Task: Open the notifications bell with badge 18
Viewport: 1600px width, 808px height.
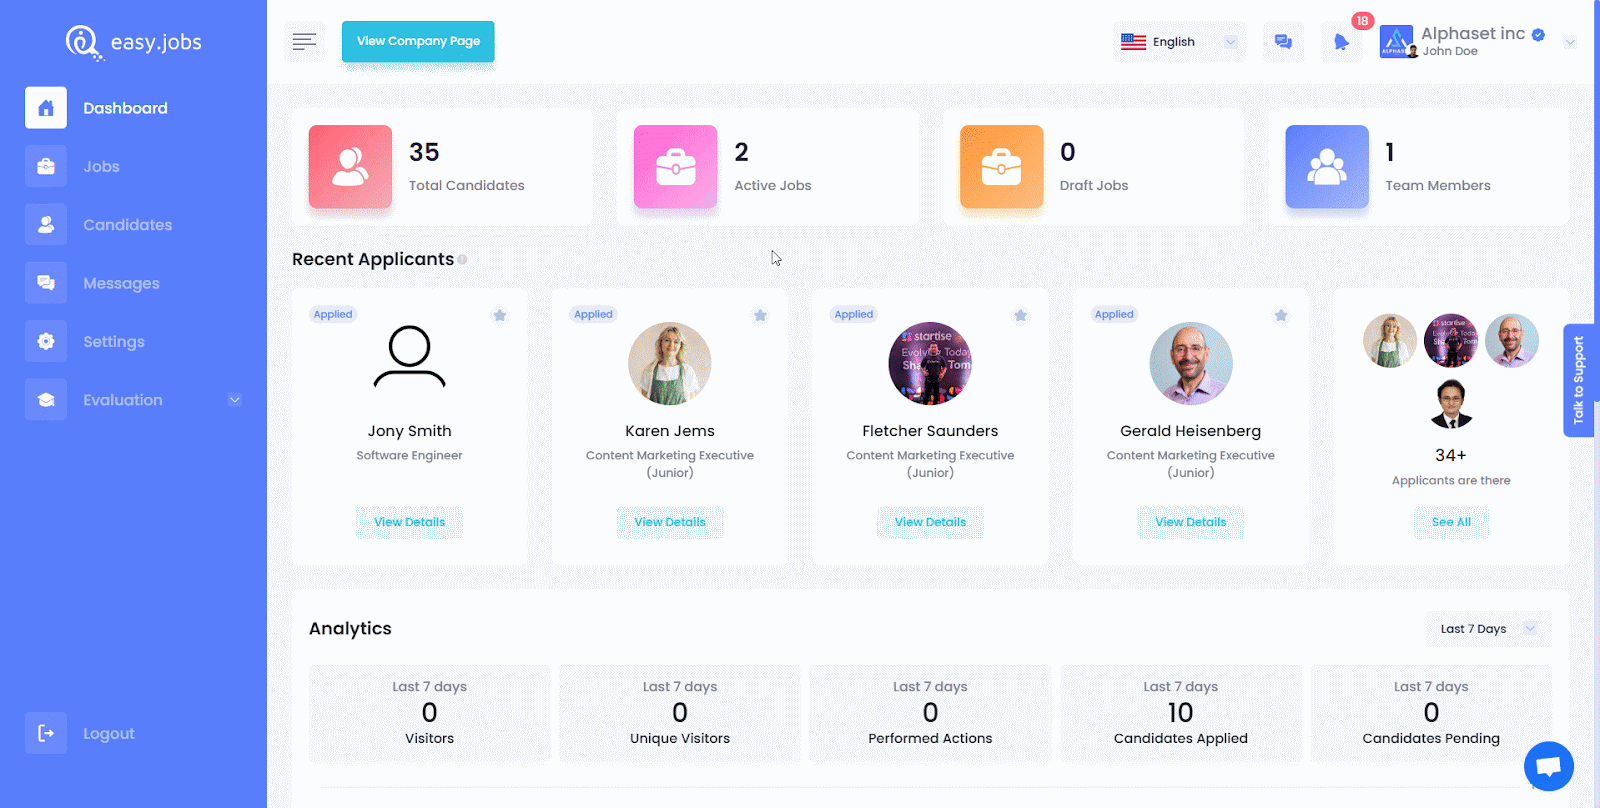Action: point(1342,42)
